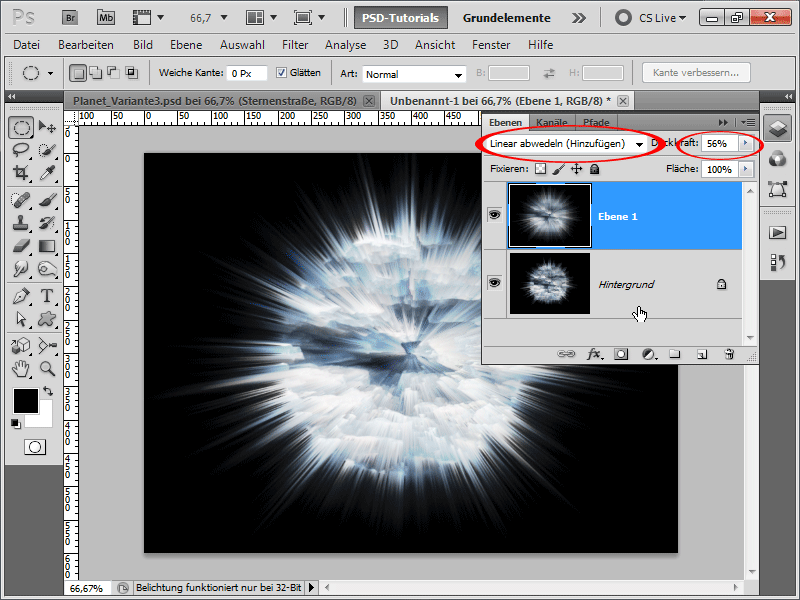The width and height of the screenshot is (800, 600).
Task: Select PSD-Tutorials workspace
Action: click(x=401, y=18)
